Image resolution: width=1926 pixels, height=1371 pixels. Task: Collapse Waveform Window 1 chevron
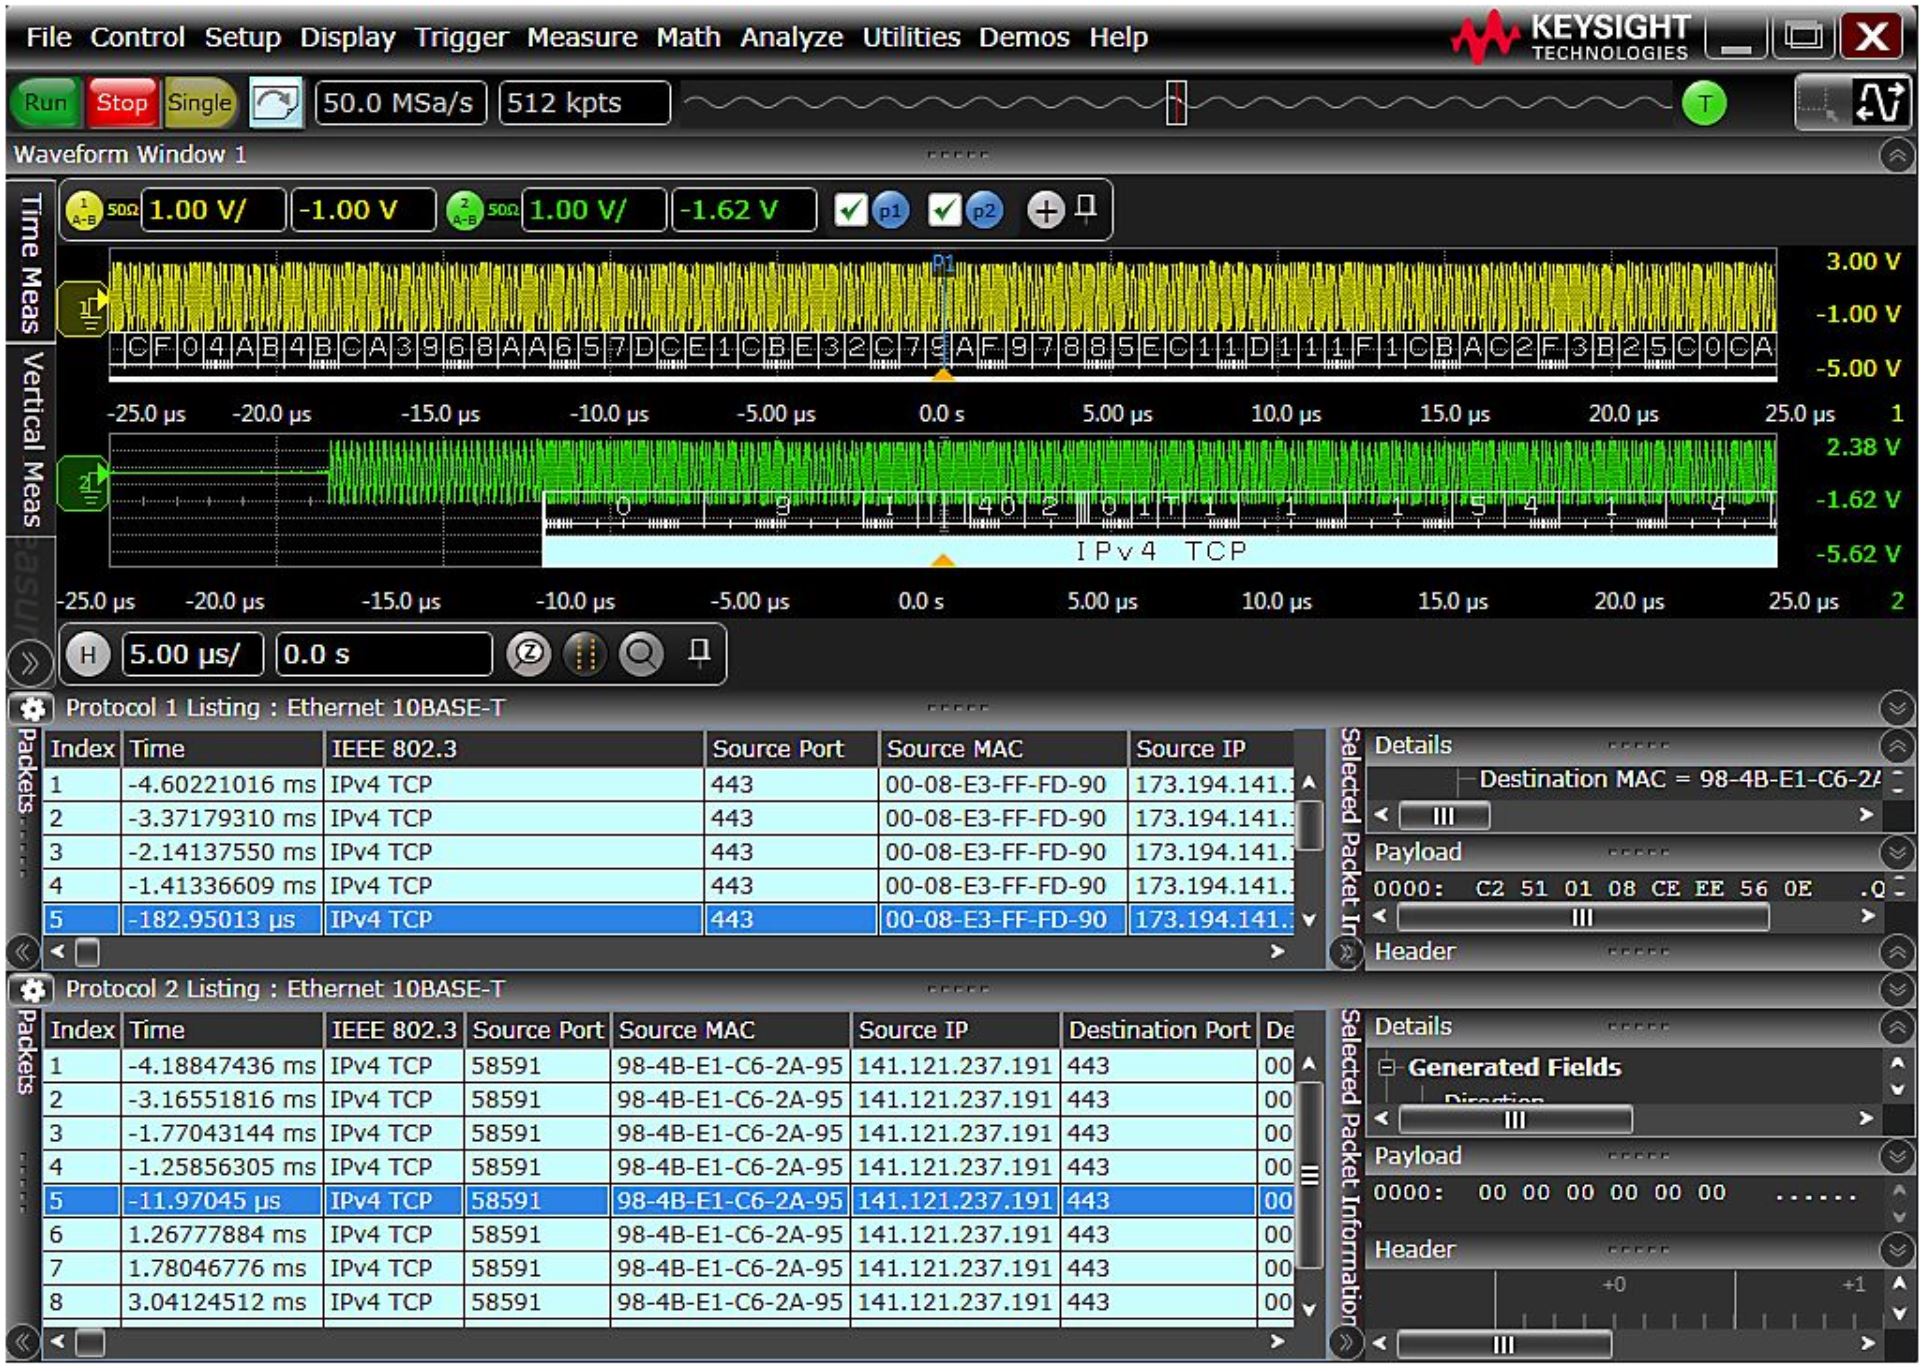tap(1897, 155)
